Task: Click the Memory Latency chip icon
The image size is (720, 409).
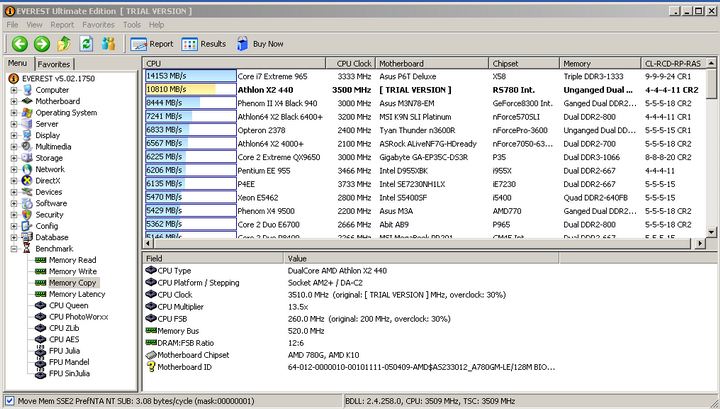Action: (40, 294)
